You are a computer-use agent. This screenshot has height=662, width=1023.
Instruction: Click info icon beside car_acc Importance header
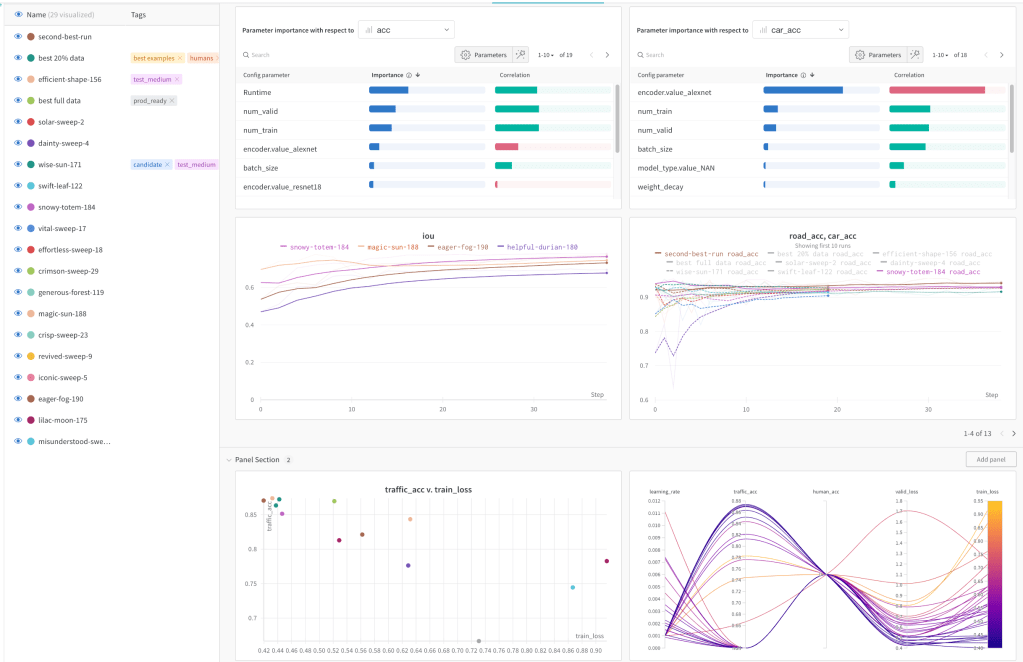[x=804, y=75]
